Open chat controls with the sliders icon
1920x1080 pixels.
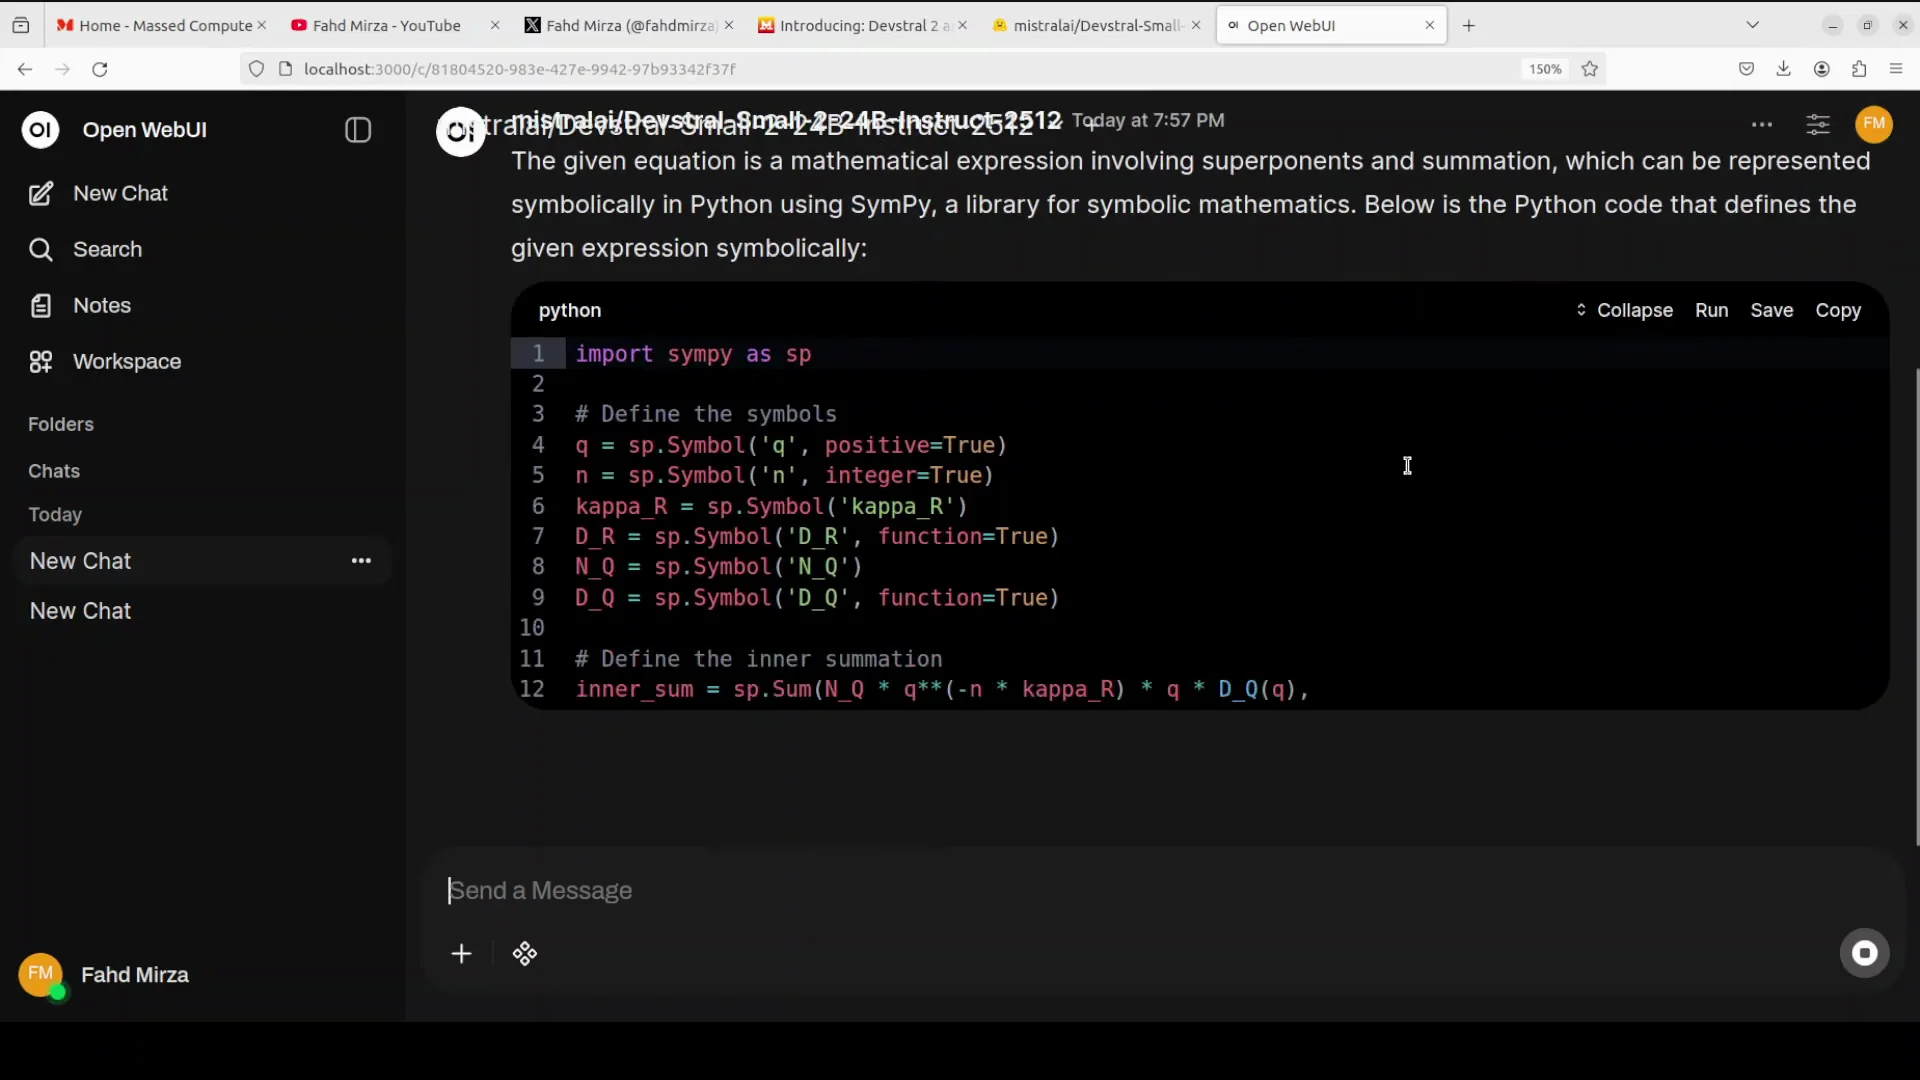click(1817, 124)
